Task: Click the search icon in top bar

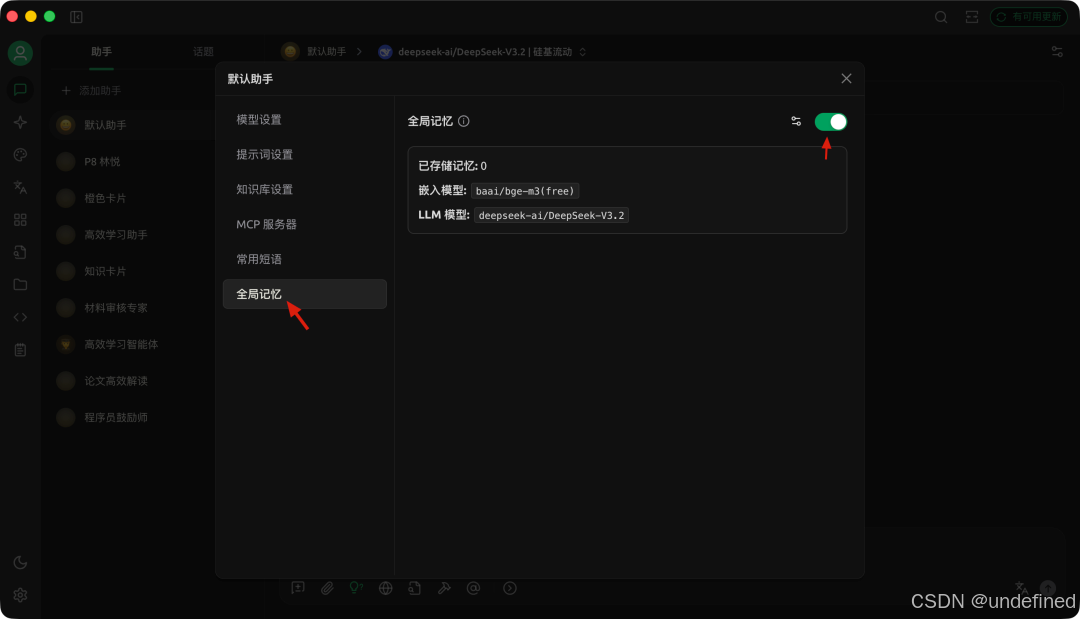Action: click(x=941, y=17)
